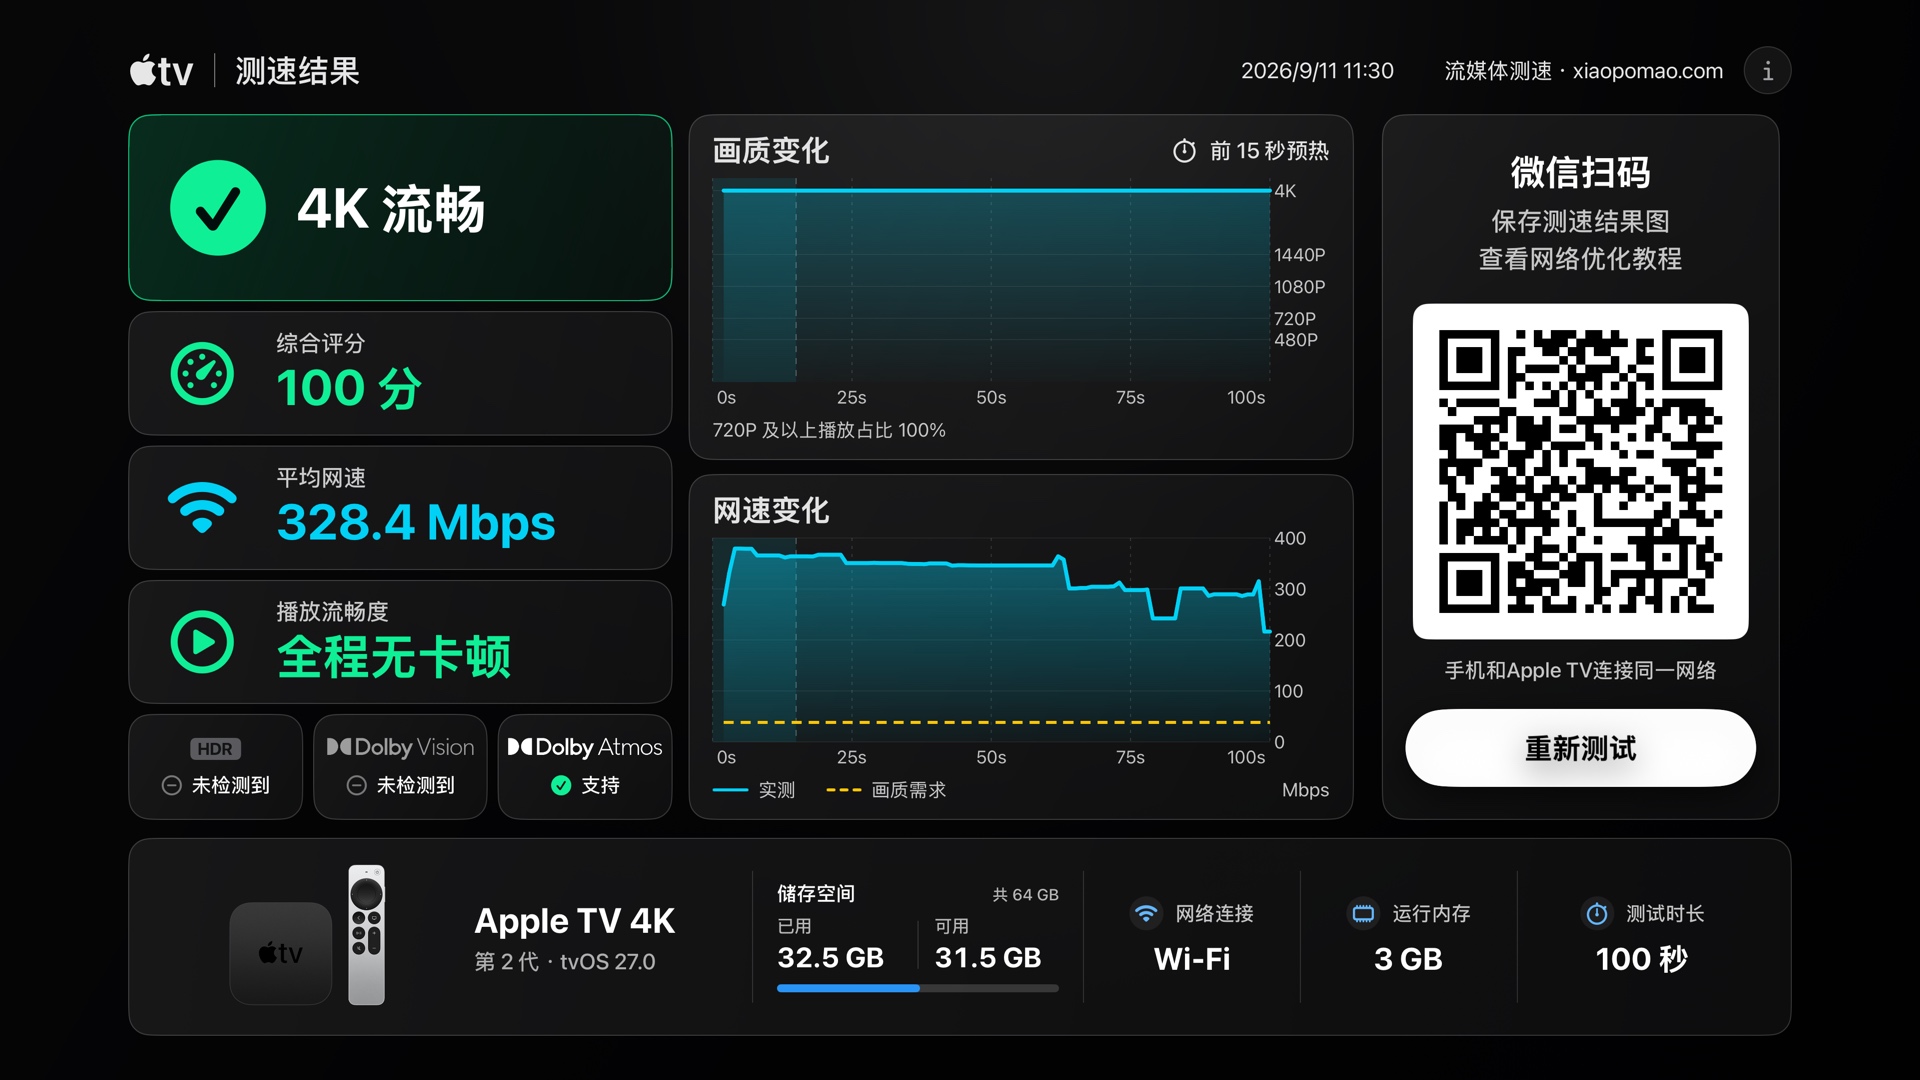Click the HDR badge icon
The width and height of the screenshot is (1920, 1080).
(x=215, y=749)
